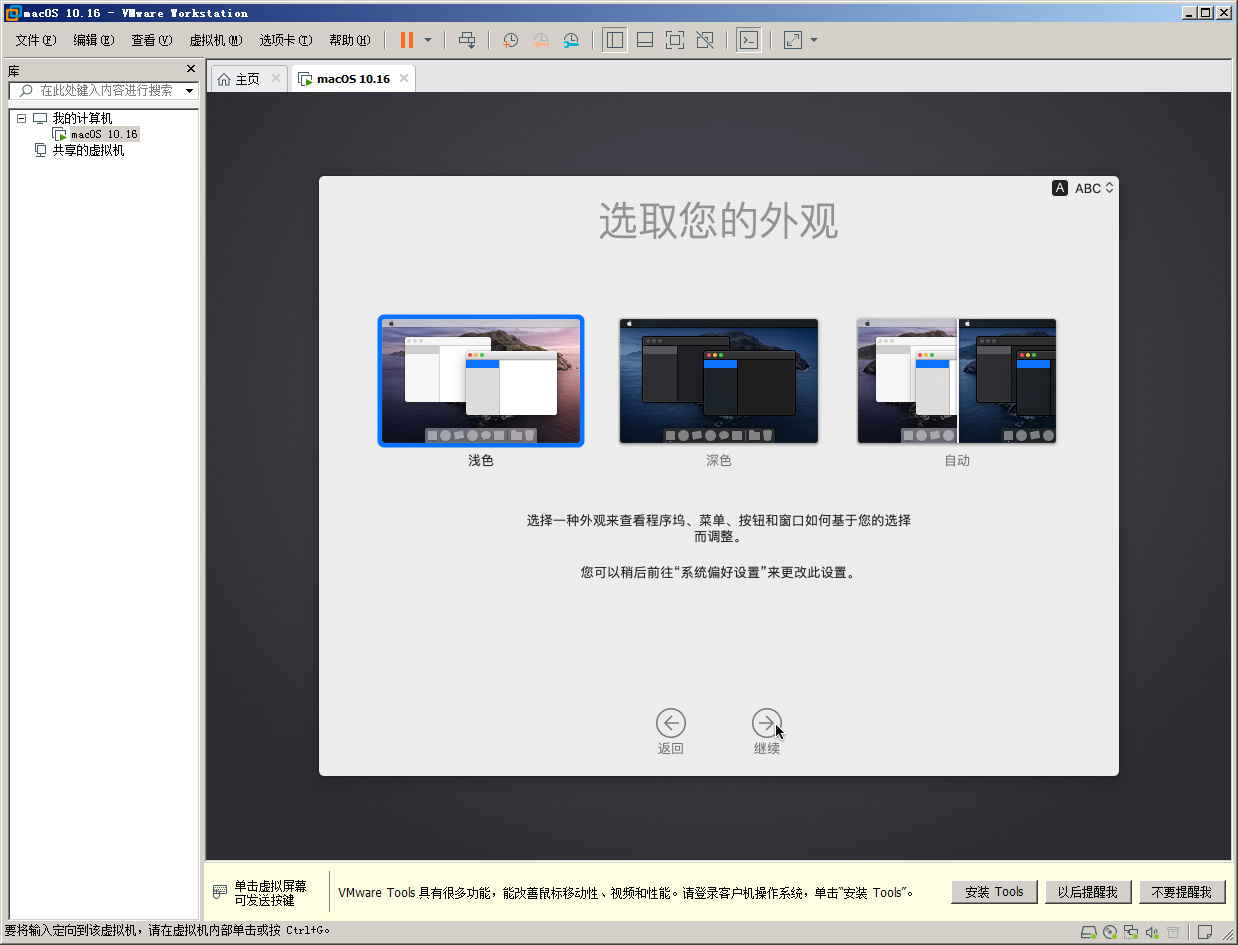Open the 文件 menu
The height and width of the screenshot is (945, 1238).
tap(36, 40)
